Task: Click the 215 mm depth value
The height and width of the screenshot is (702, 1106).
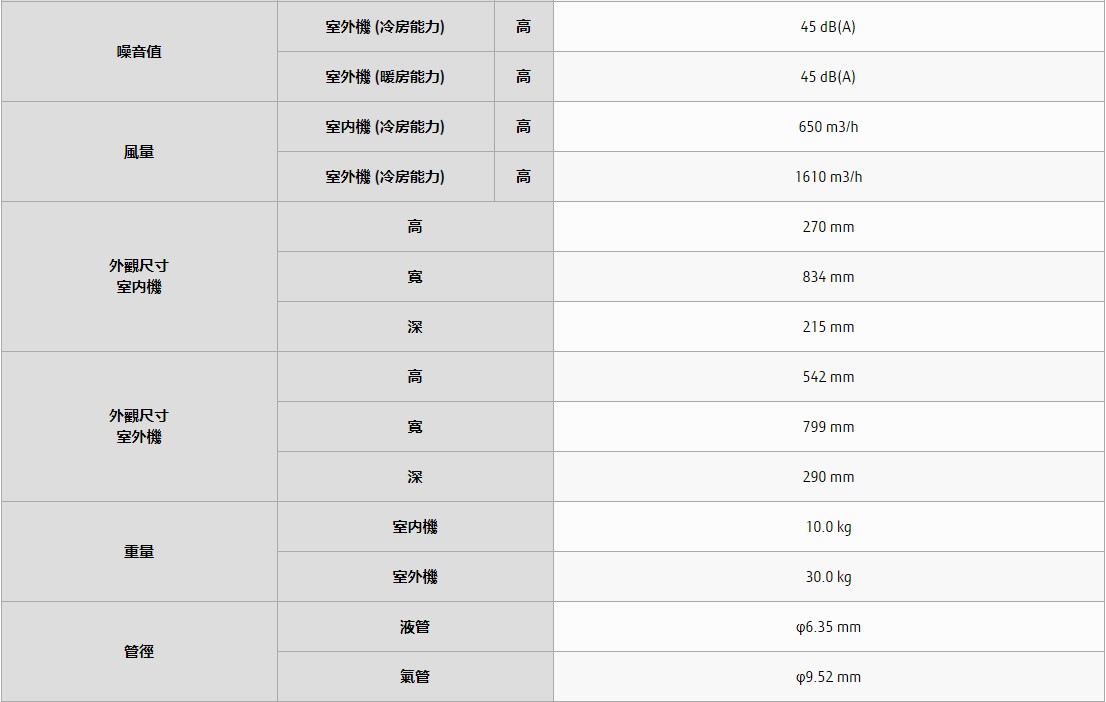Action: click(x=828, y=327)
